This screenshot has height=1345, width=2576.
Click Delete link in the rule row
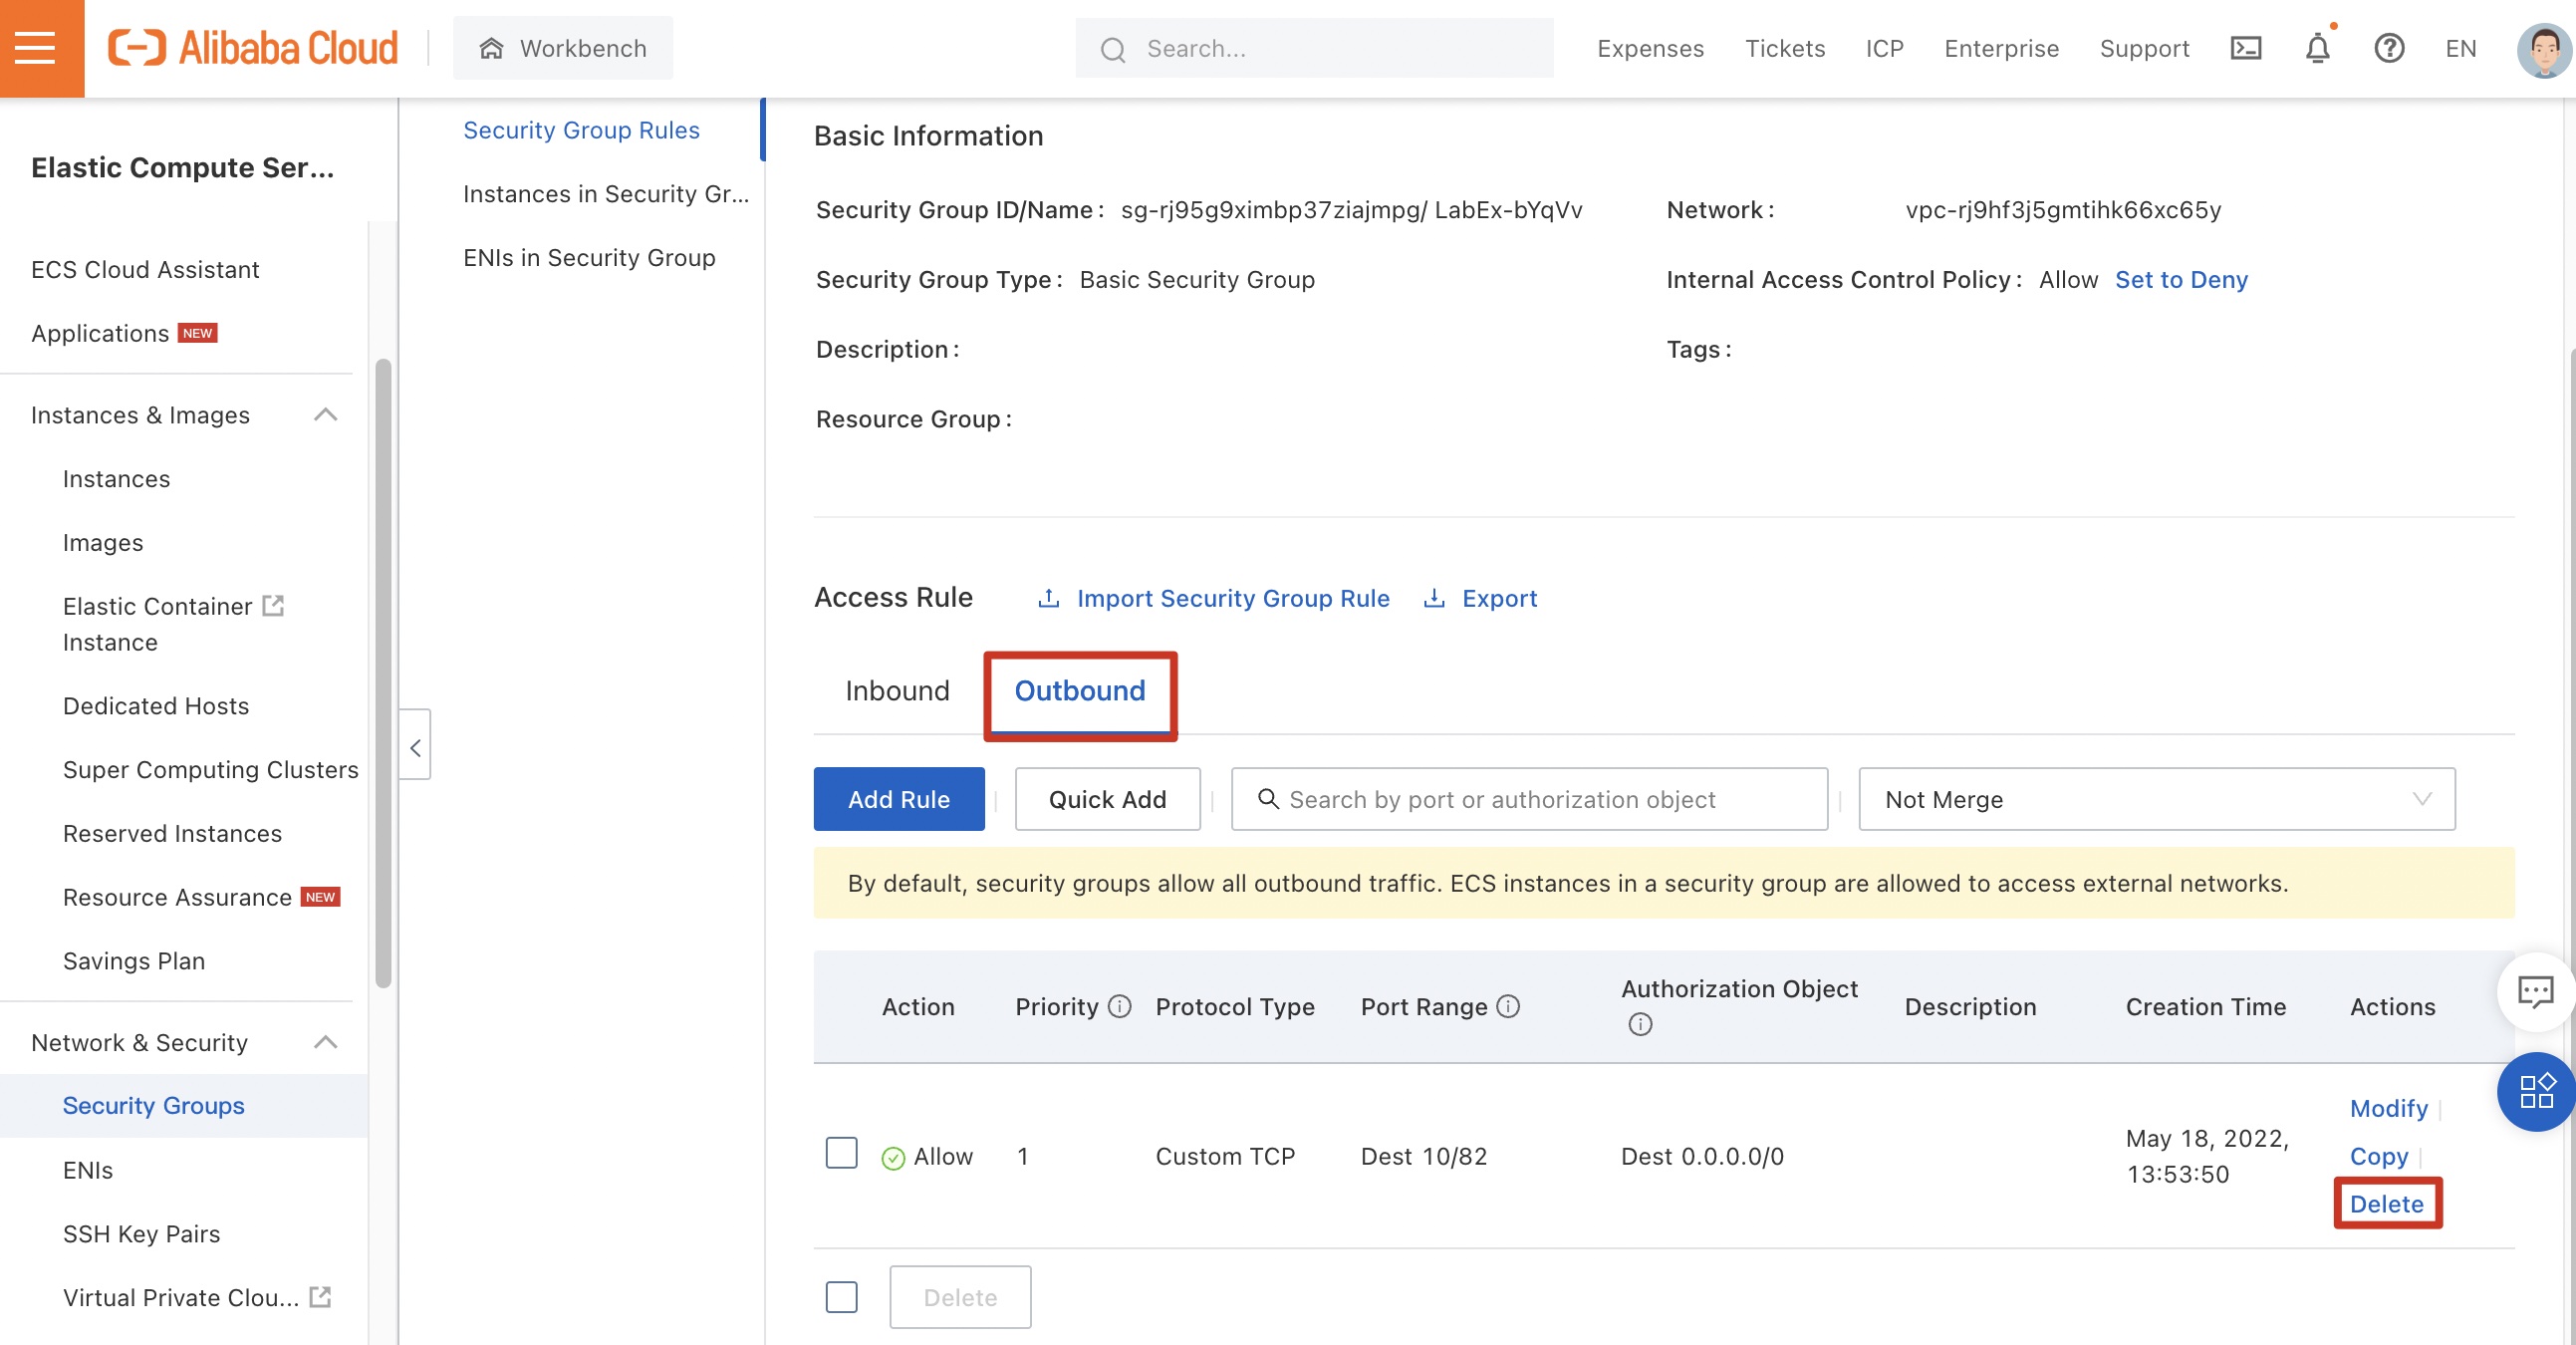tap(2386, 1204)
